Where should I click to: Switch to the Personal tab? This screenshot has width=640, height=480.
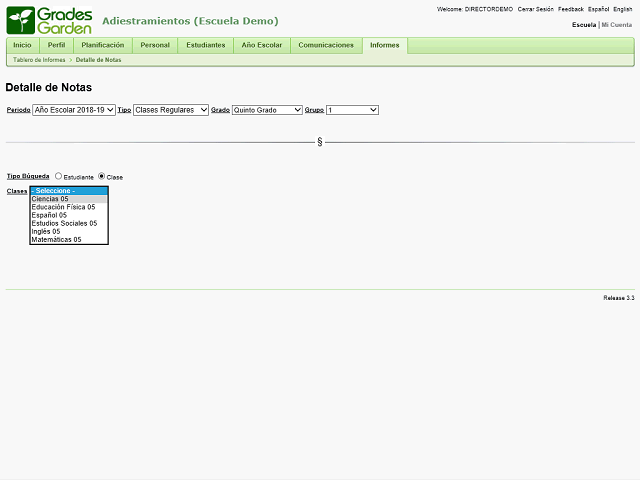(155, 45)
